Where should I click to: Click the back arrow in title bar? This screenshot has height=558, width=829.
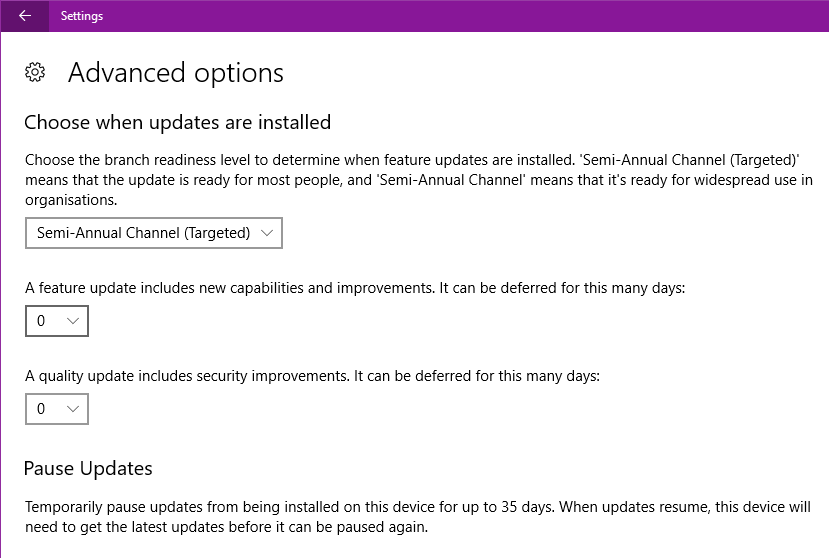25,16
